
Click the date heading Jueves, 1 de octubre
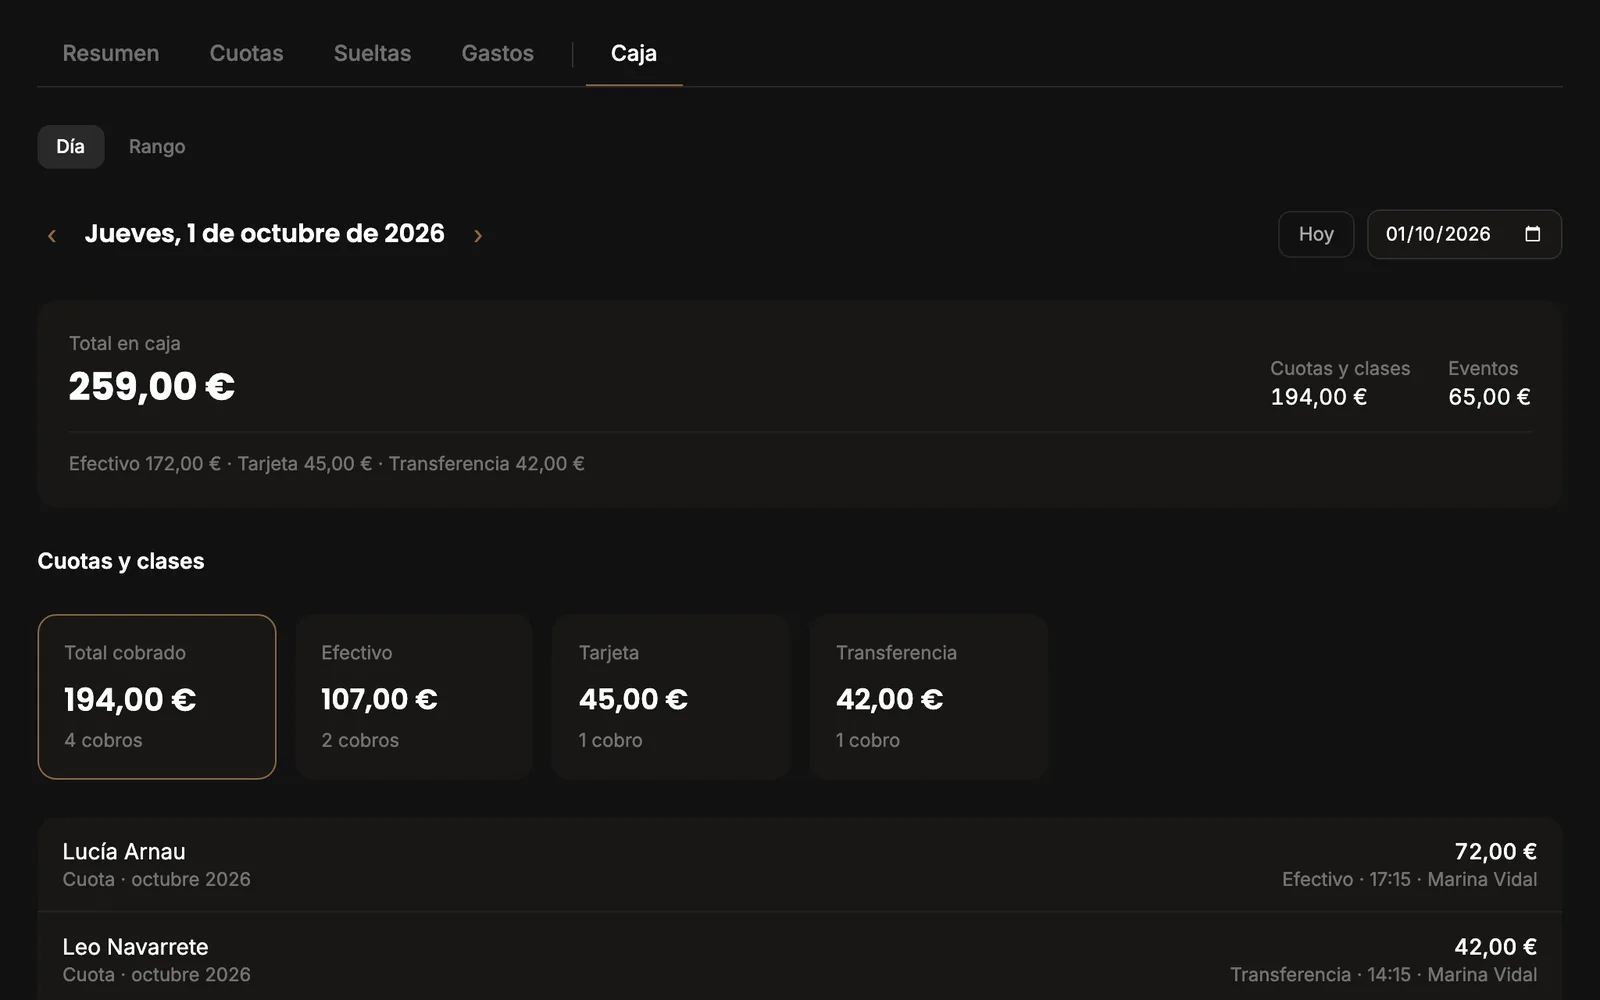(x=264, y=234)
